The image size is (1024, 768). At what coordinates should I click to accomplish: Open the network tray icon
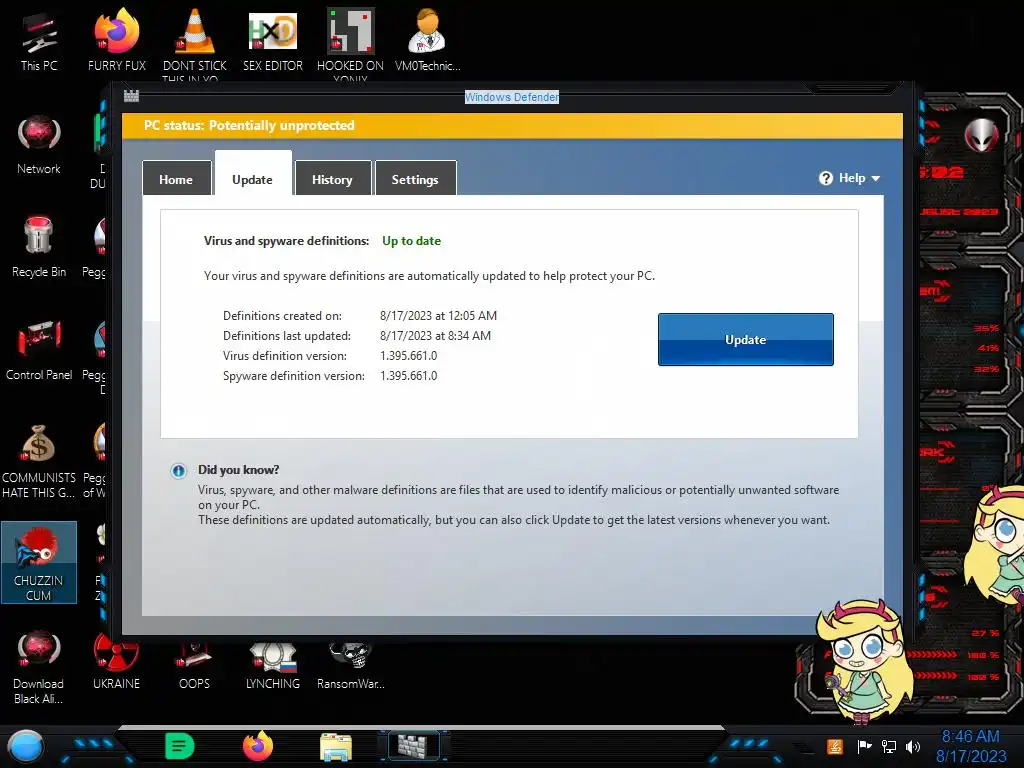889,746
